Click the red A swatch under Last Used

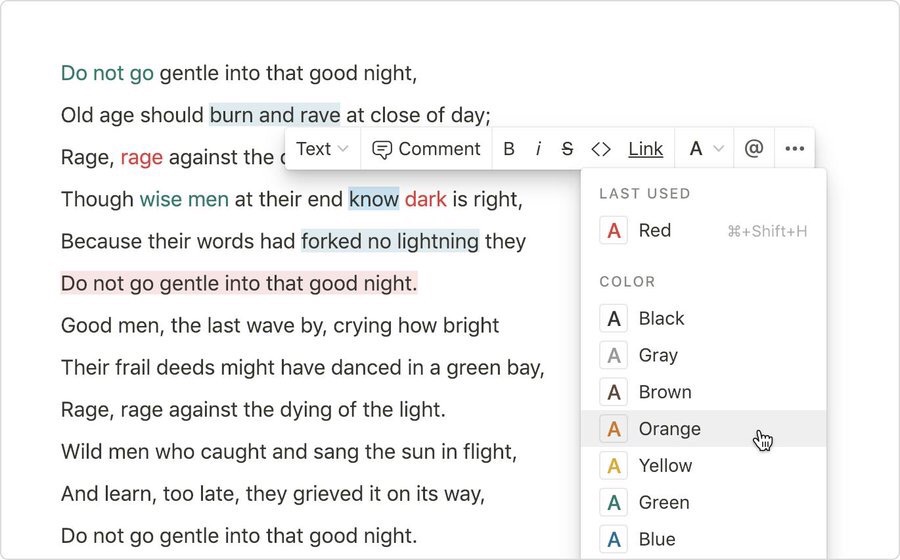[x=614, y=231]
